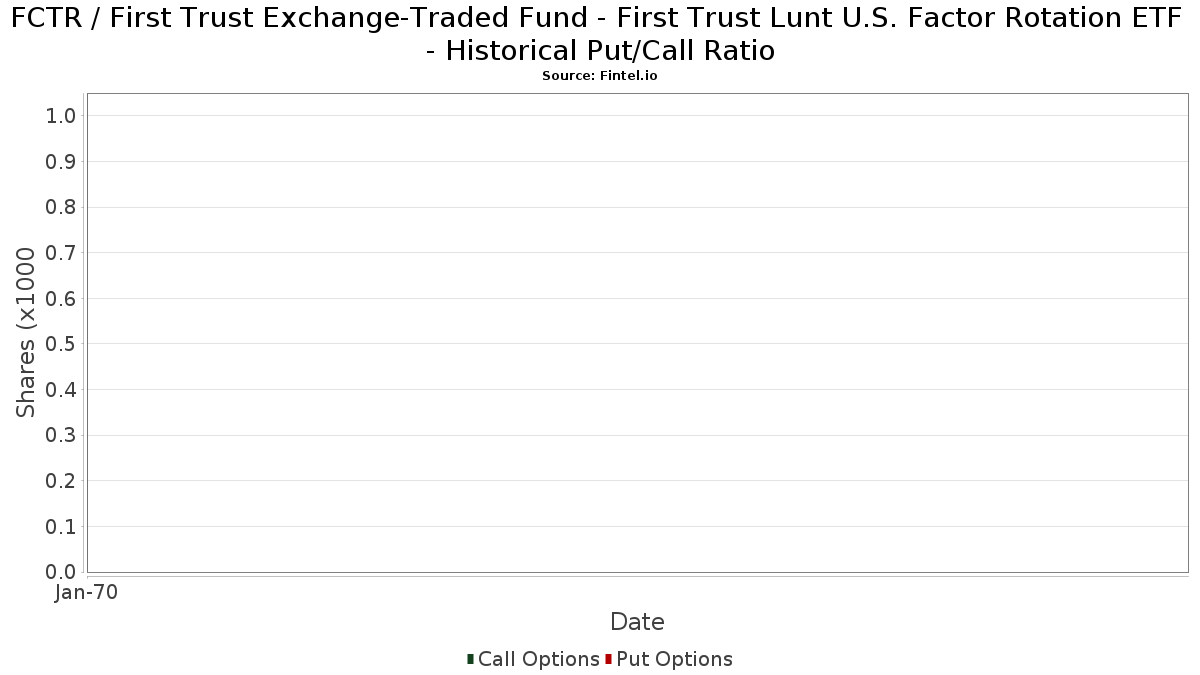Image resolution: width=1200 pixels, height=675 pixels.
Task: Click the chart title text
Action: point(600,33)
